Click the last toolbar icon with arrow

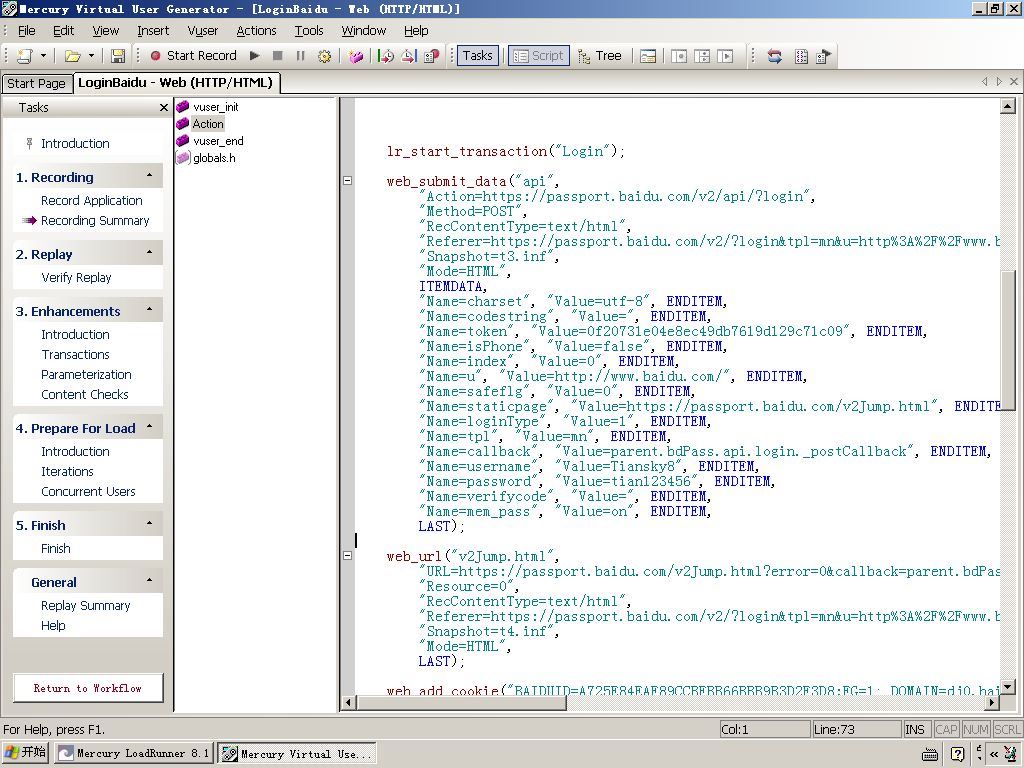(x=824, y=56)
